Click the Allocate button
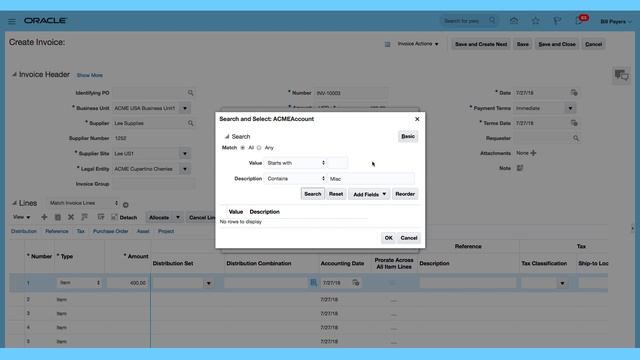The height and width of the screenshot is (360, 640). (x=159, y=218)
